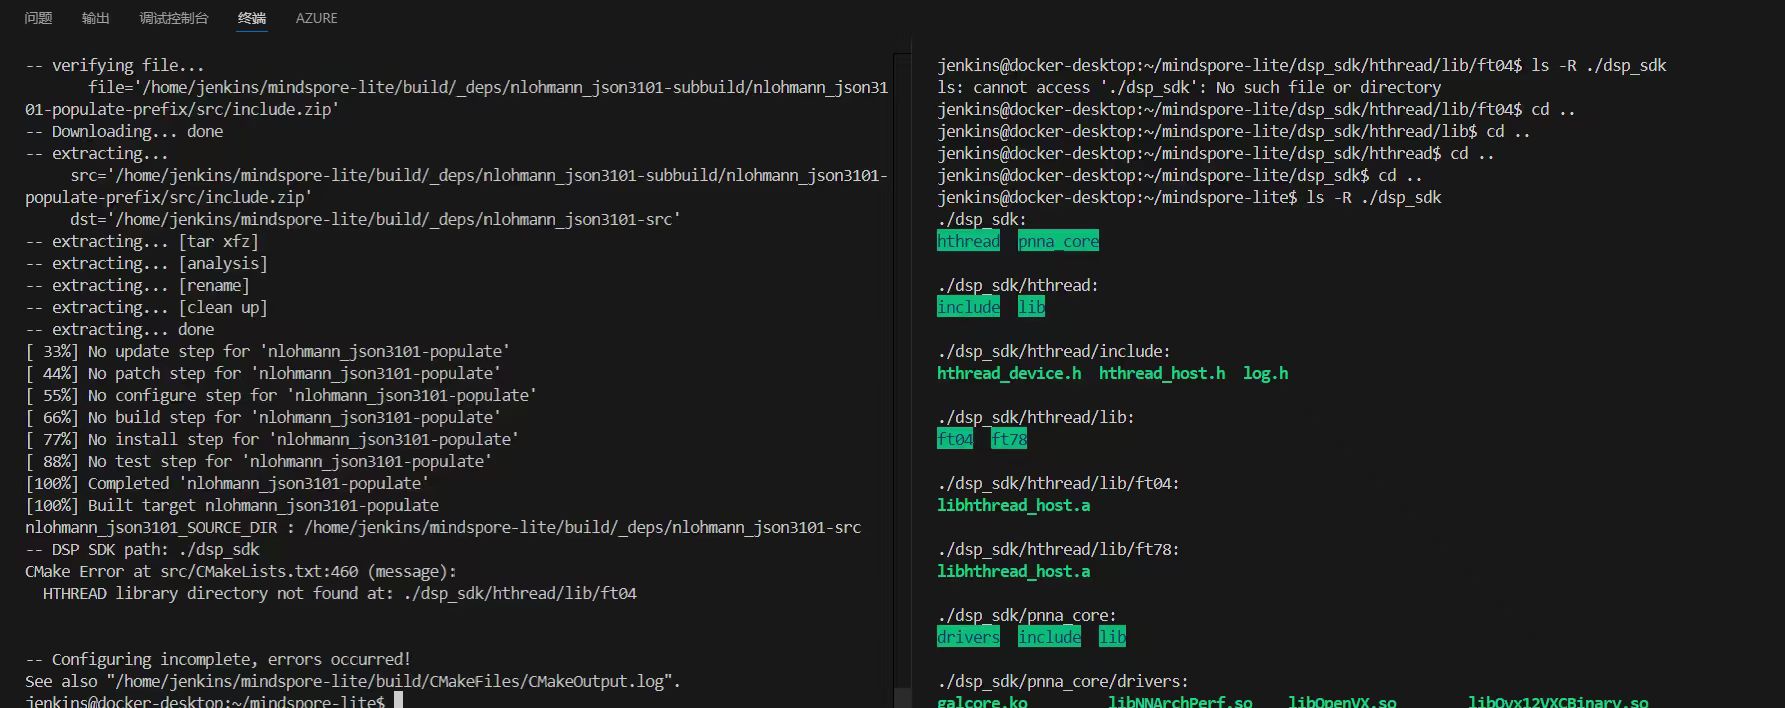This screenshot has width=1785, height=708.
Task: Click the highlighted hthread directory name
Action: click(x=968, y=241)
